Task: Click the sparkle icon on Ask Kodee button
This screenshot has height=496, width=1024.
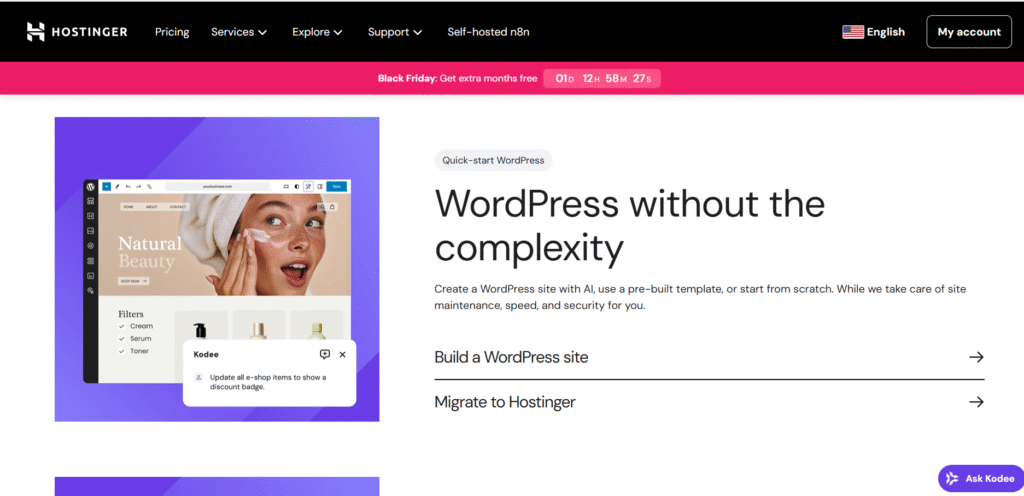Action: pos(952,479)
